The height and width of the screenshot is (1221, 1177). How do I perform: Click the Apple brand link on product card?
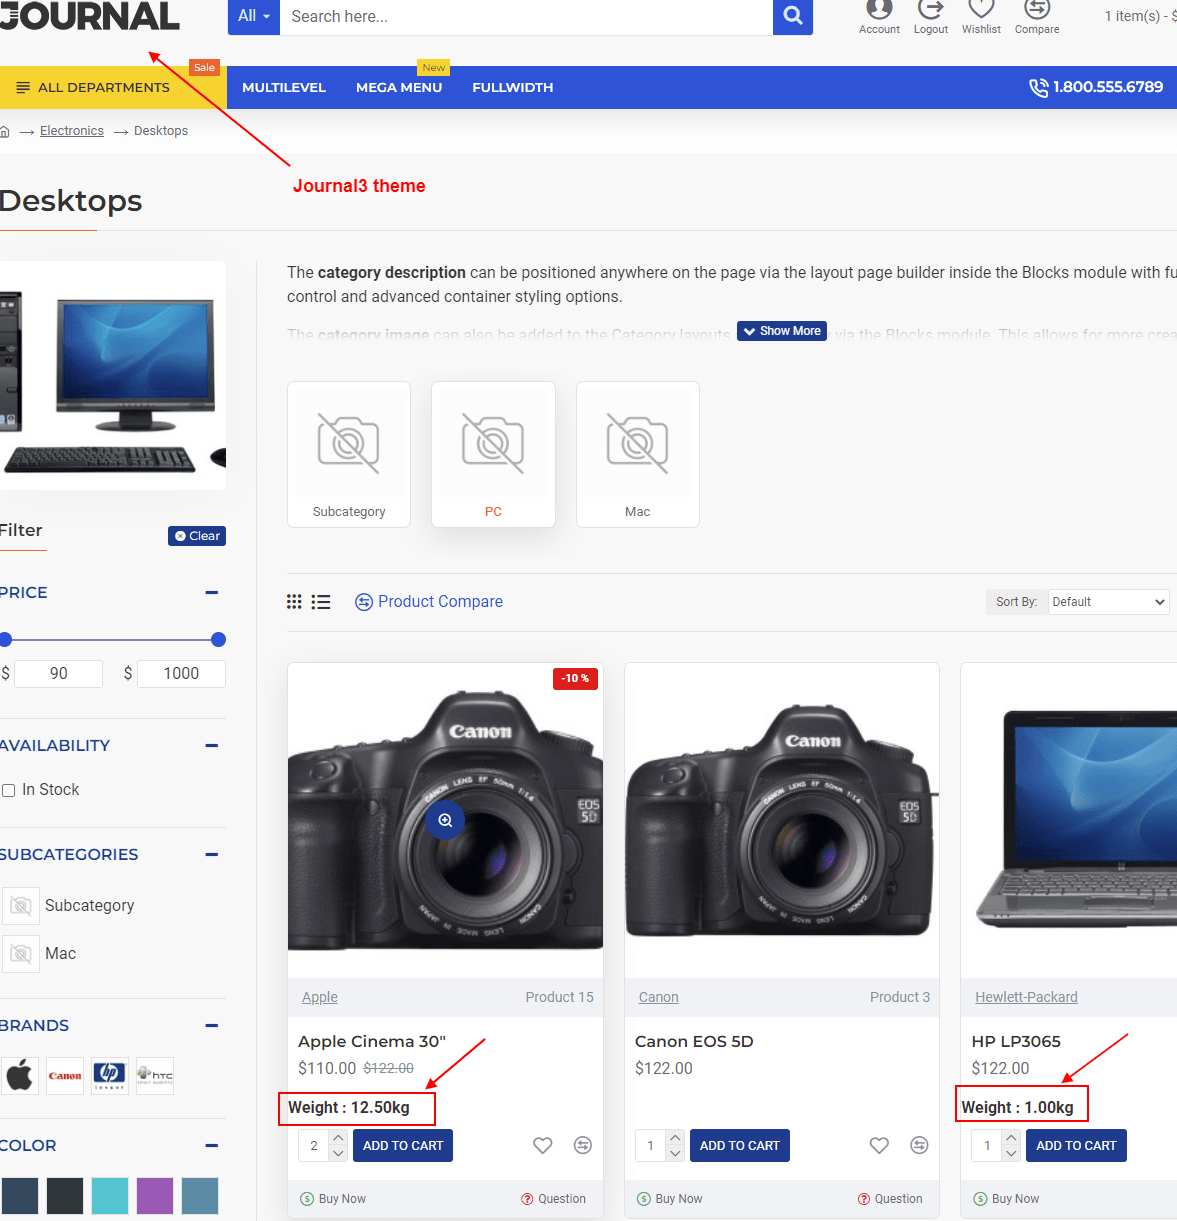point(320,997)
